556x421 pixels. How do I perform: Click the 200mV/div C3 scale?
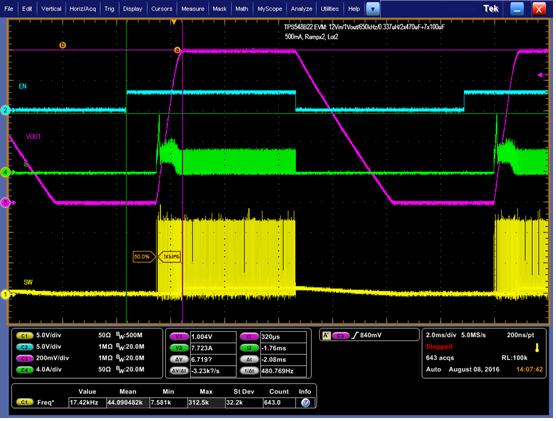tap(52, 358)
